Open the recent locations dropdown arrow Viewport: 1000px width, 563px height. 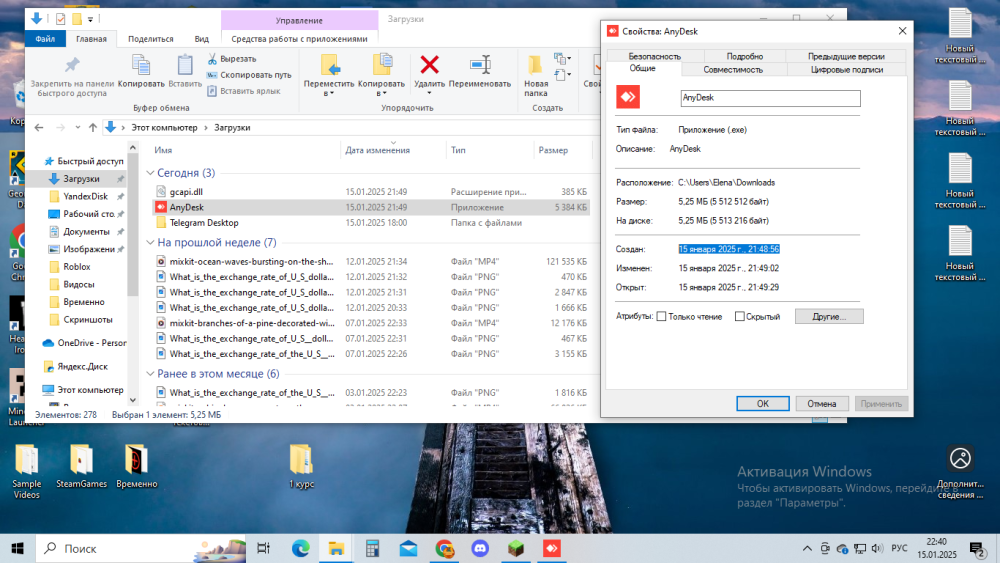point(78,128)
